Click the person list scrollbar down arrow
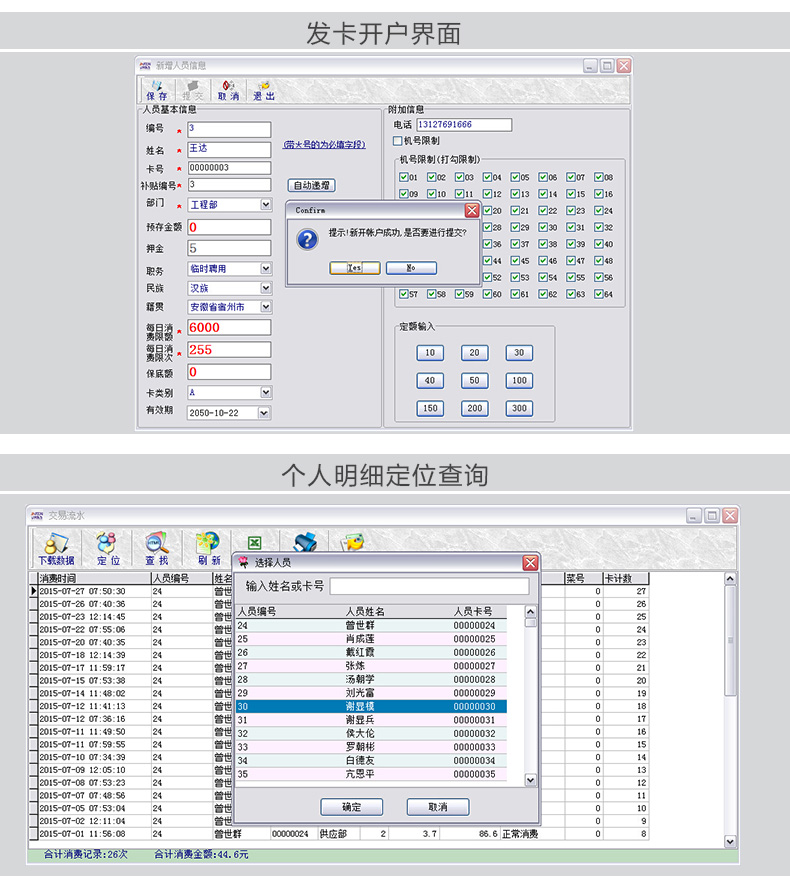This screenshot has width=790, height=886. [x=531, y=780]
